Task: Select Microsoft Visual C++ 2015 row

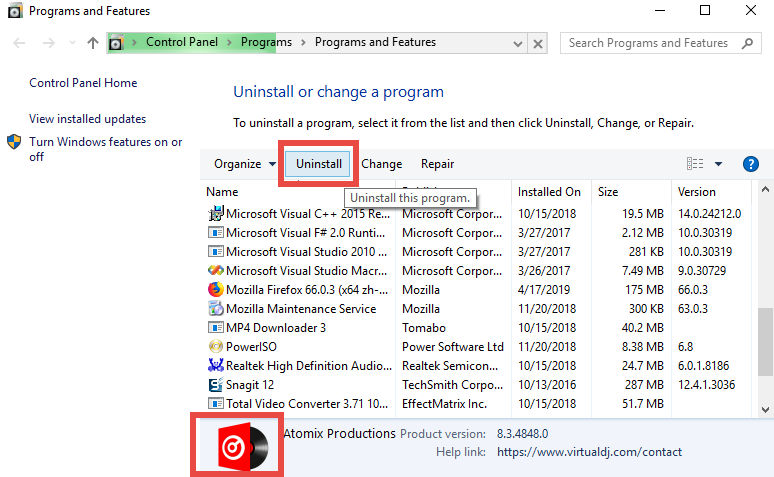Action: pyautogui.click(x=477, y=214)
